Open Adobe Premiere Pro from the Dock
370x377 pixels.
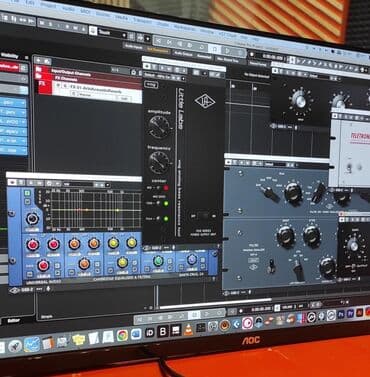(x=350, y=313)
